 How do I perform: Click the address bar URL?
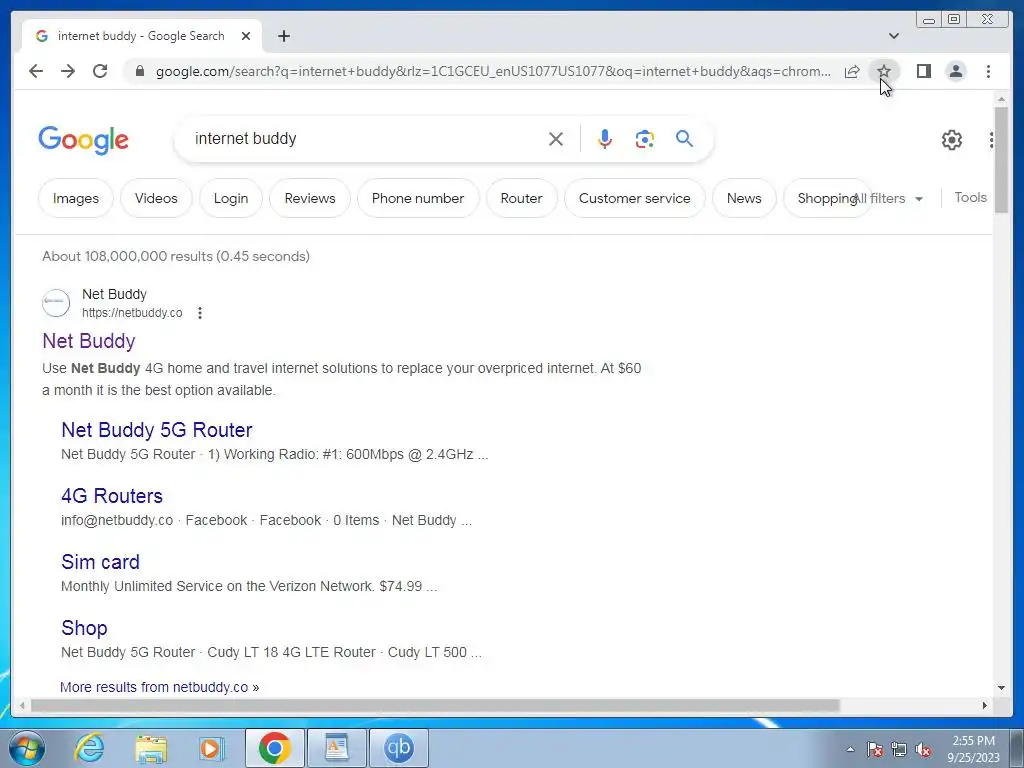click(493, 71)
